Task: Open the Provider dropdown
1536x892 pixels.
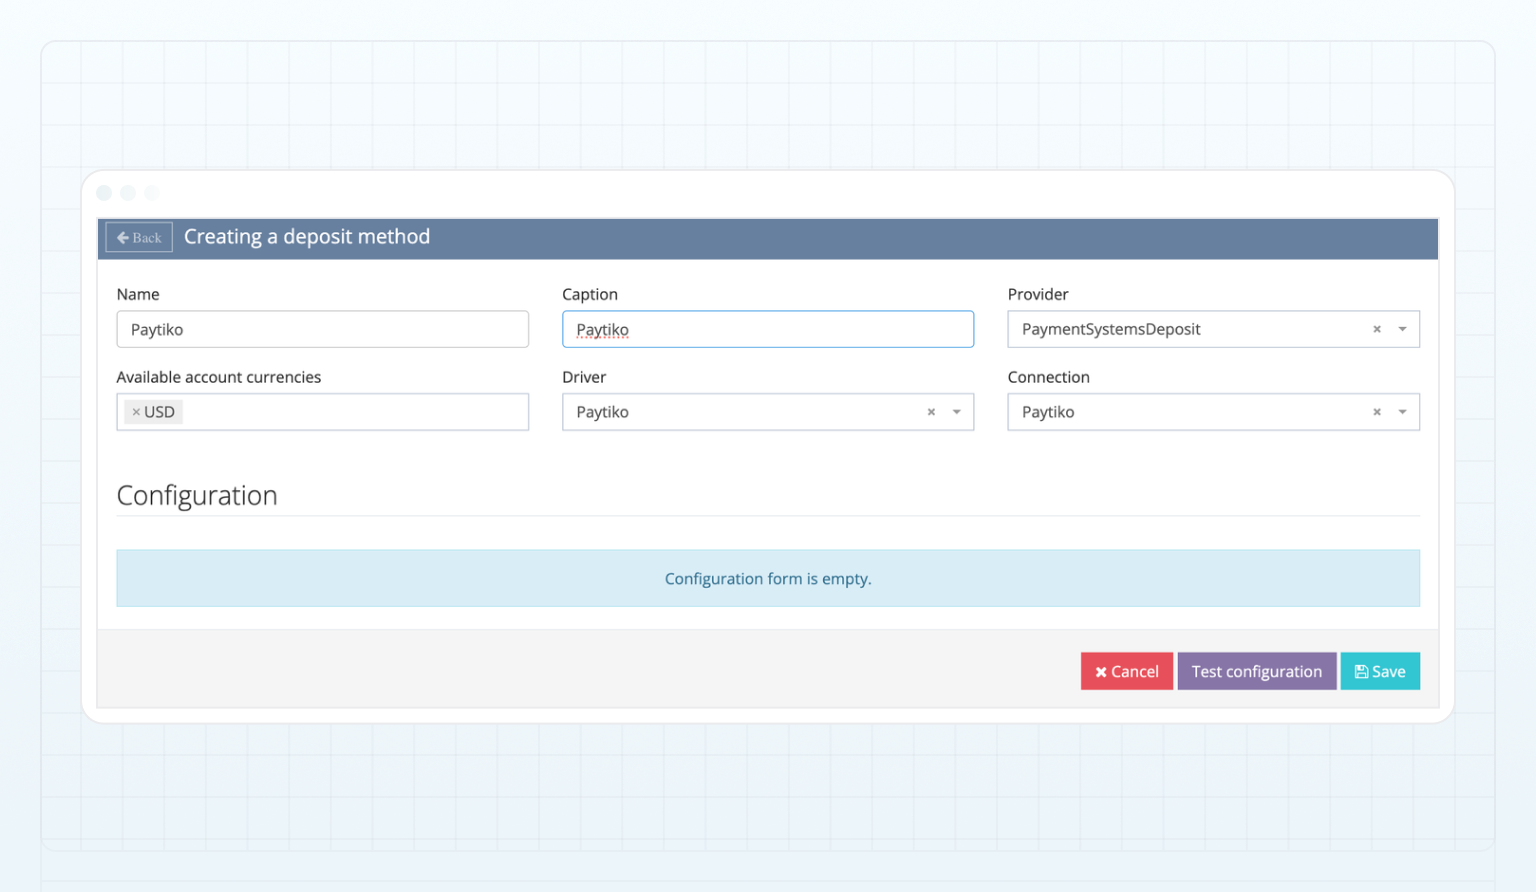Action: 1402,329
